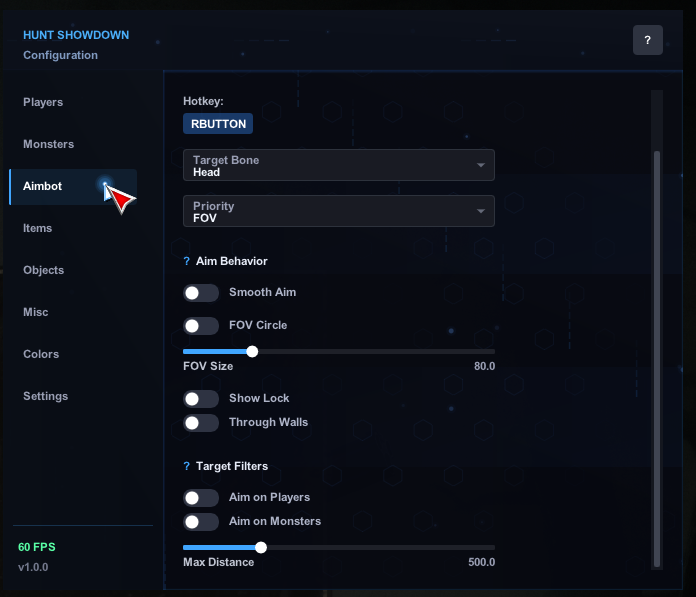696x597 pixels.
Task: Click the HUNT SHOWDOWN title
Action: 76,35
